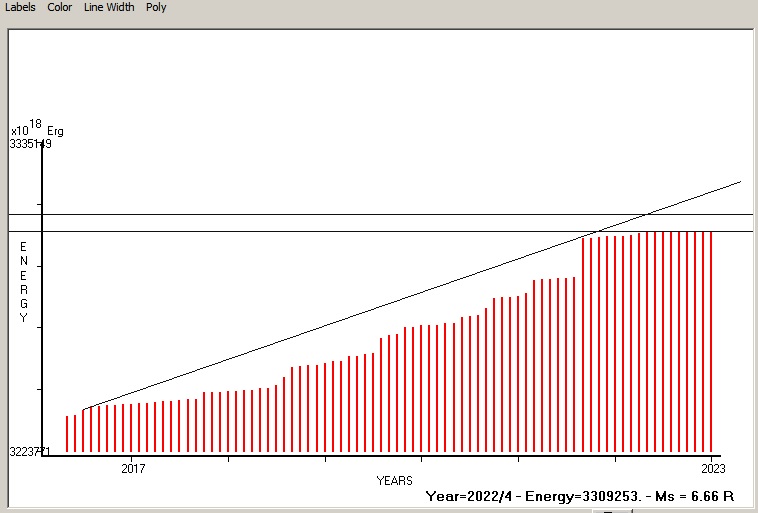Open the Color menu
758x513 pixels.
tap(60, 7)
